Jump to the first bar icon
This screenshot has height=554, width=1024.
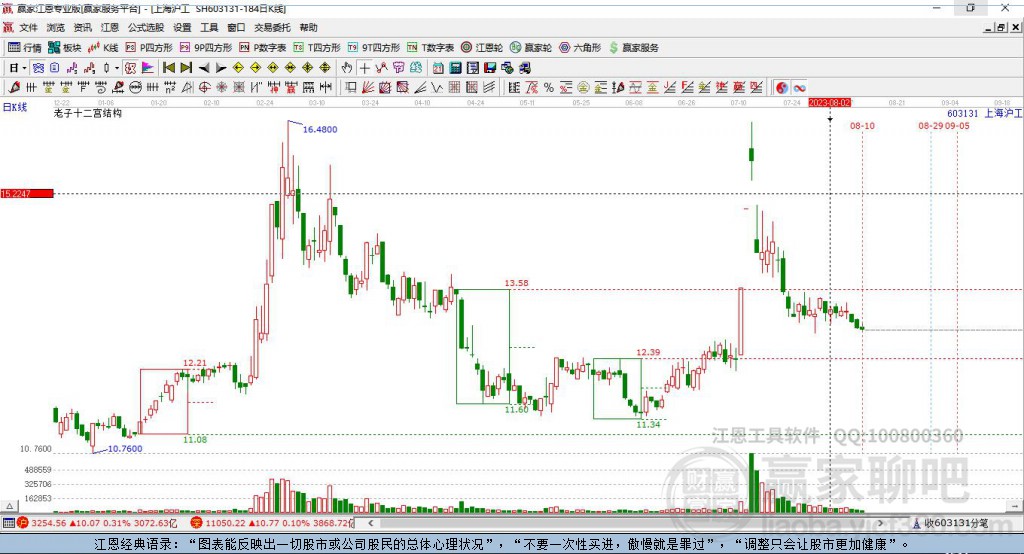coord(169,68)
